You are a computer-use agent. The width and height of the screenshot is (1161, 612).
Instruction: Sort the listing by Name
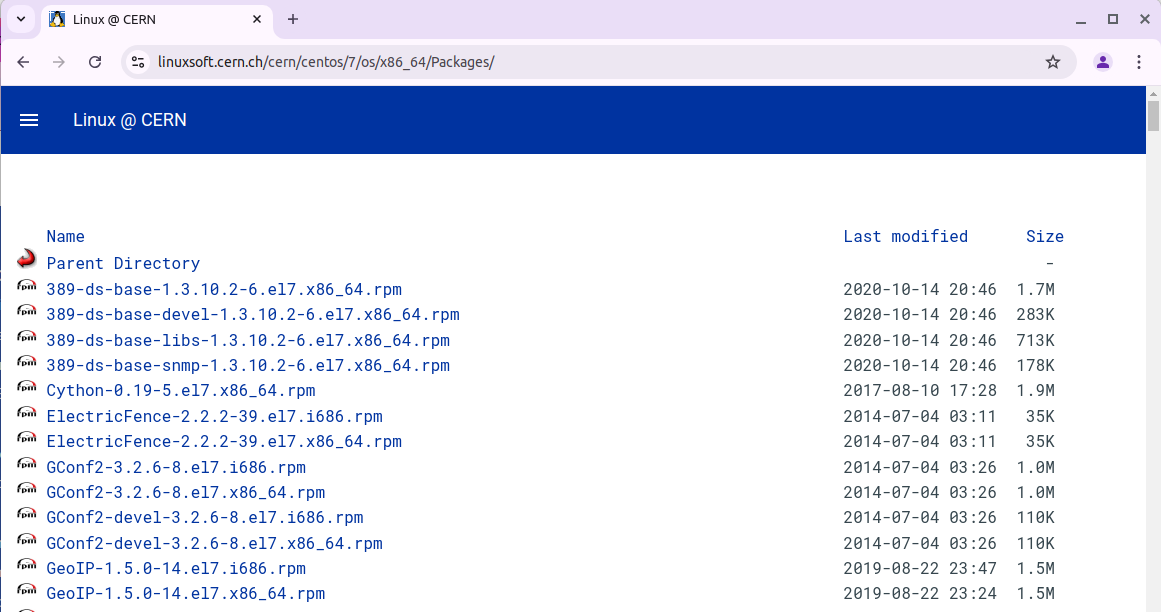pos(65,236)
